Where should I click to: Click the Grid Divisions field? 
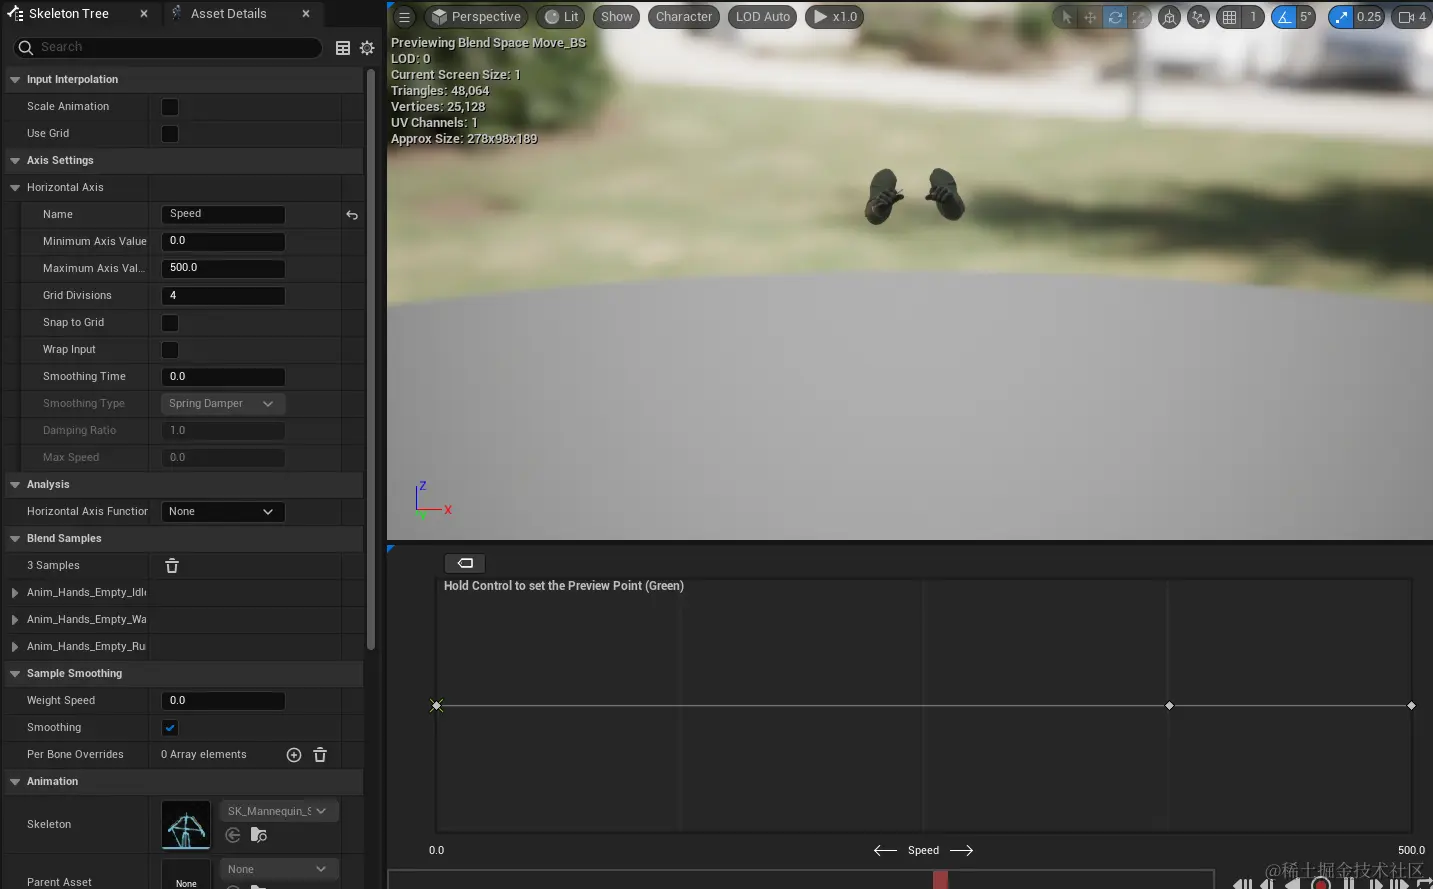coord(223,295)
